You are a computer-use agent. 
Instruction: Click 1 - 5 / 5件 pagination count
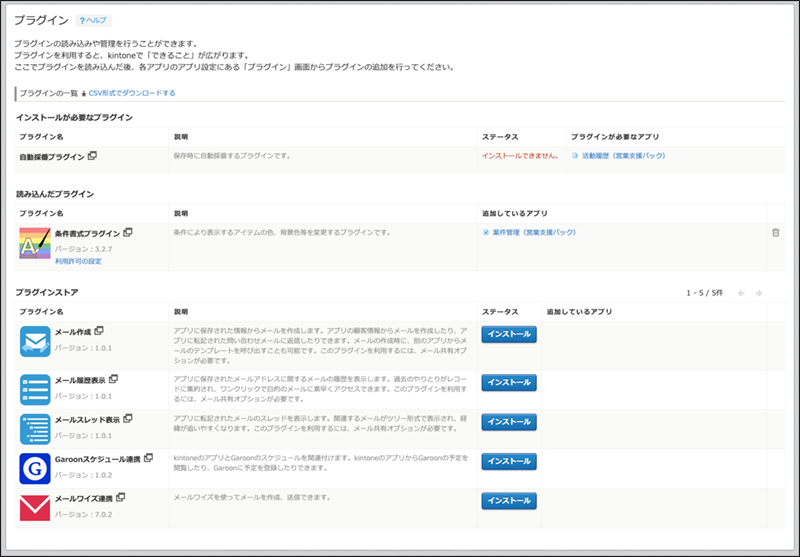click(x=705, y=293)
